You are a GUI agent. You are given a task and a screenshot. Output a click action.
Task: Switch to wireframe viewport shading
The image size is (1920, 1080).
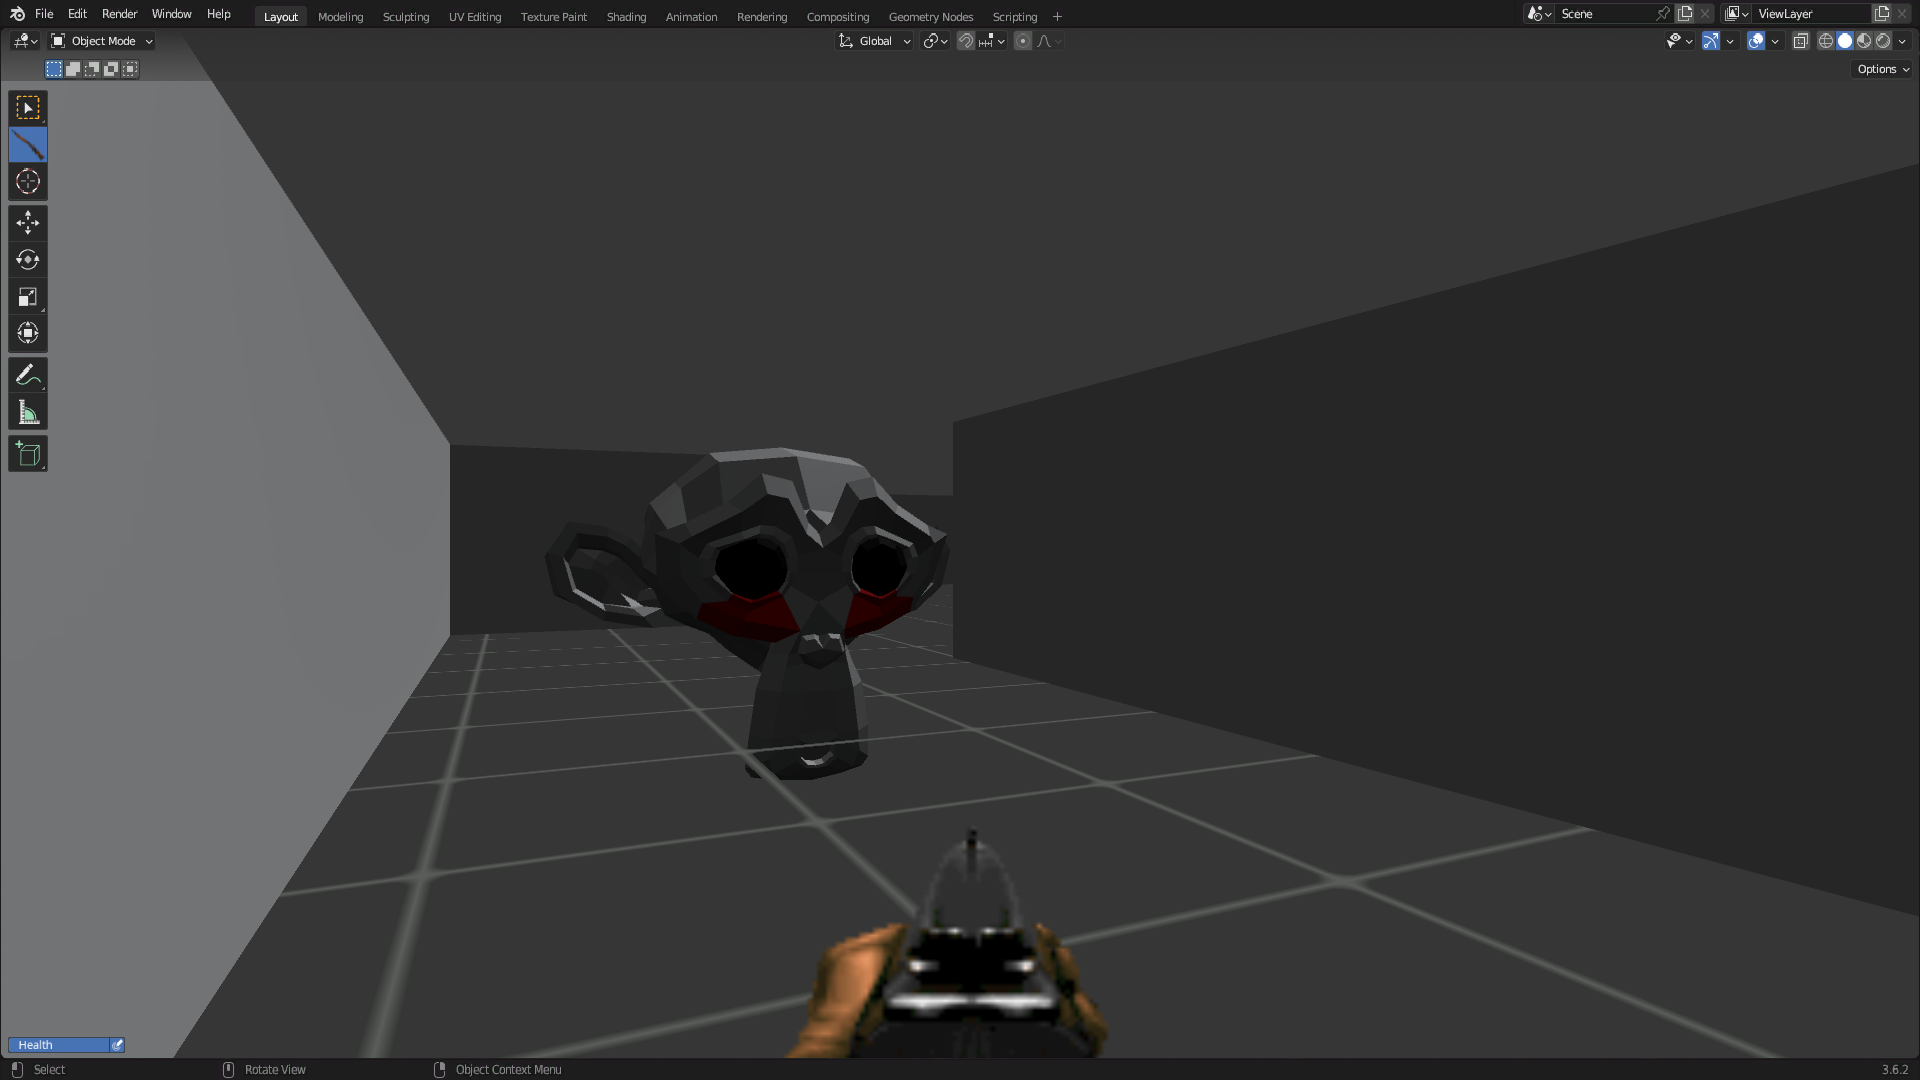pos(1826,41)
